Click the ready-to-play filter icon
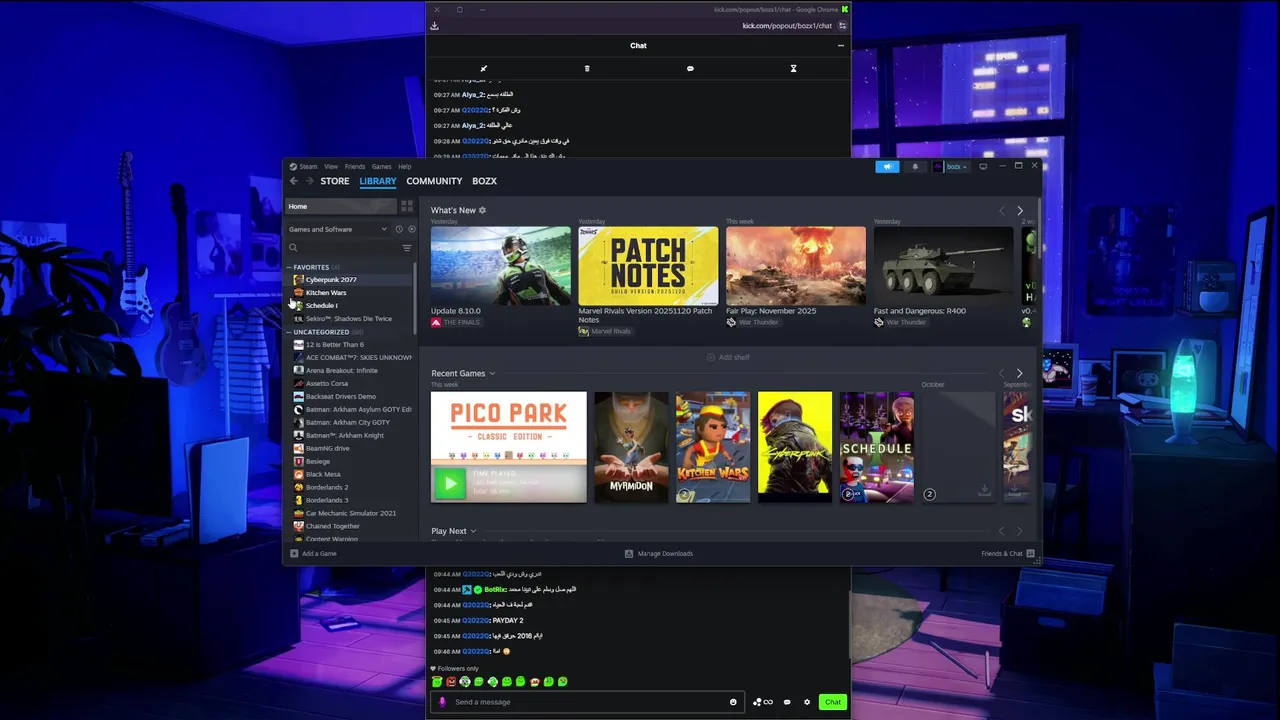This screenshot has width=1280, height=720. (411, 229)
